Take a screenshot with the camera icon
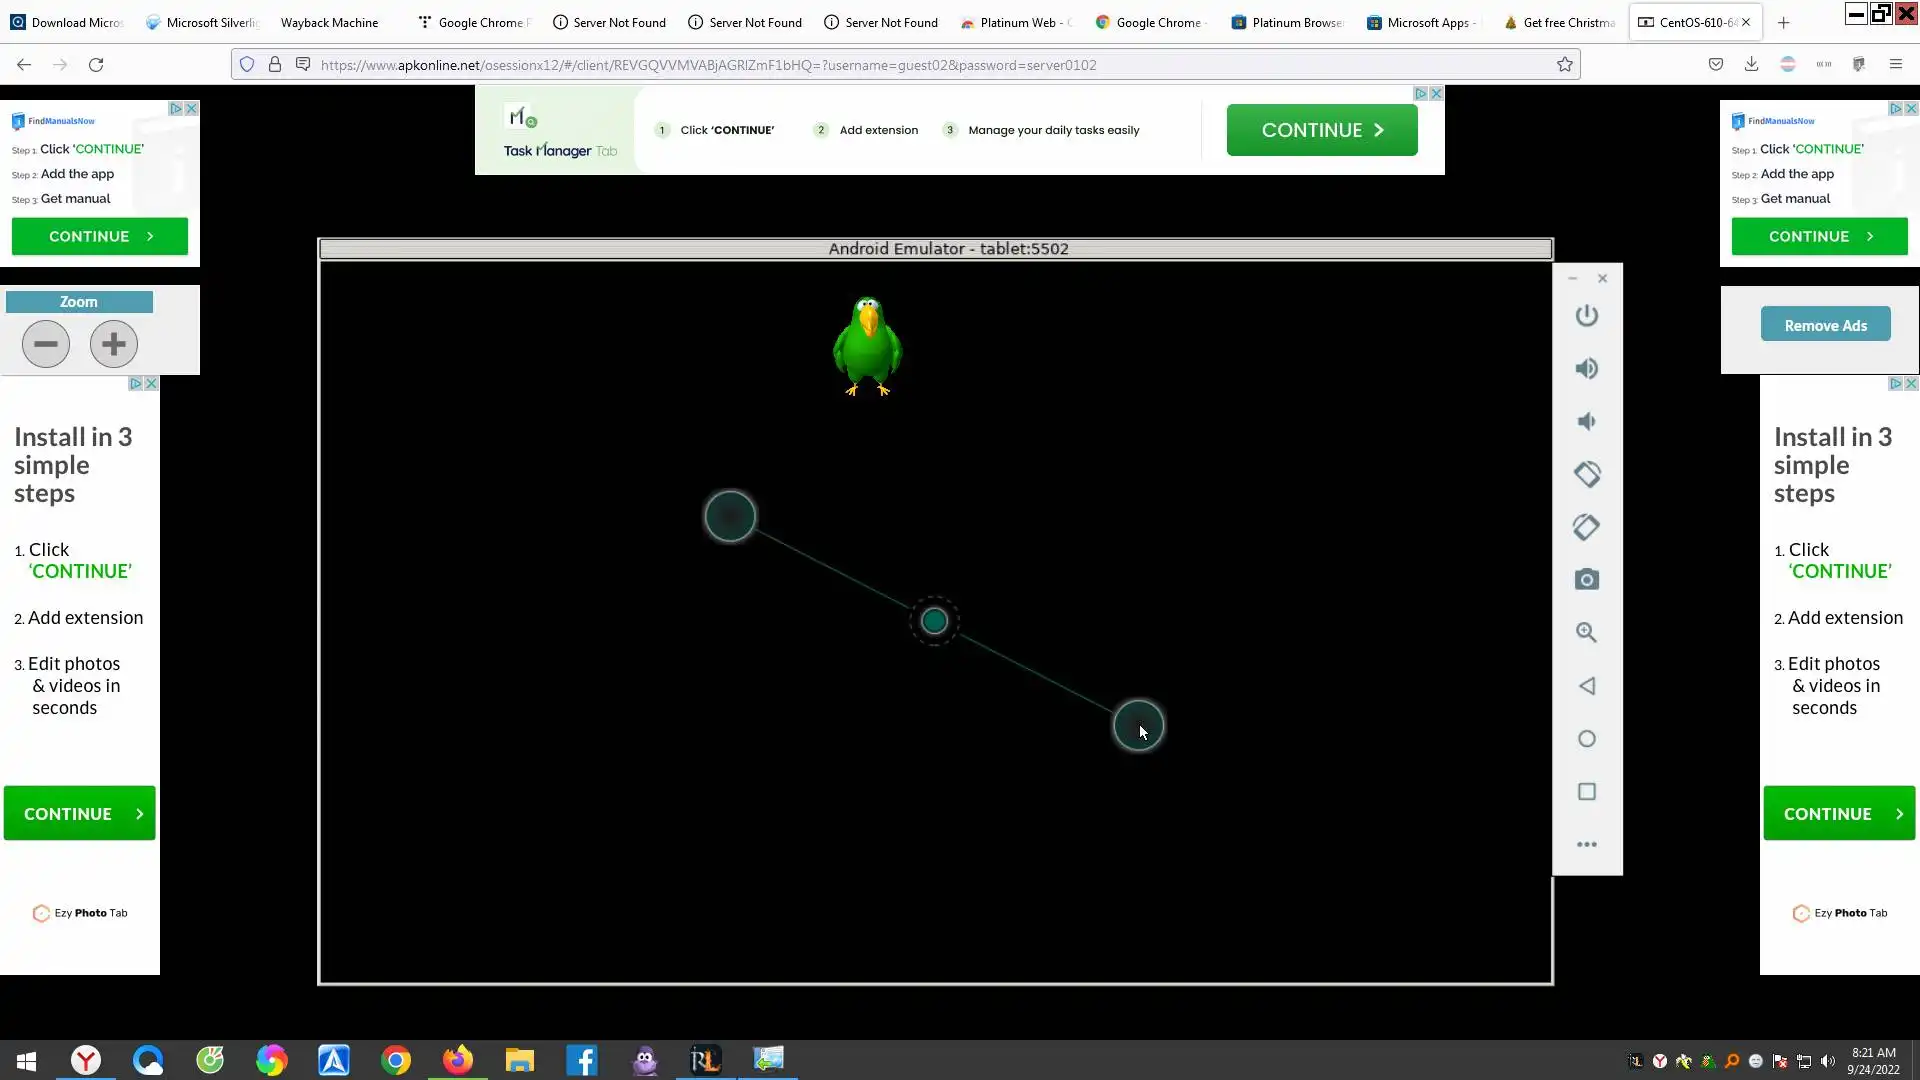This screenshot has width=1920, height=1080. pos(1586,580)
